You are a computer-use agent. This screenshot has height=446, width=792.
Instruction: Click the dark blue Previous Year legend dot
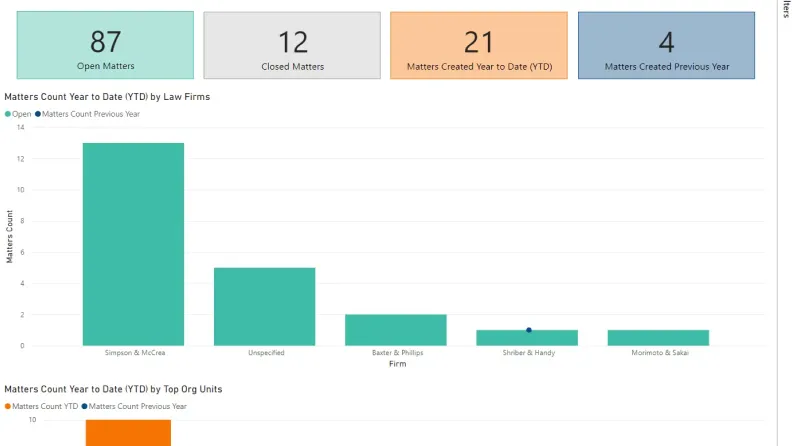point(38,114)
